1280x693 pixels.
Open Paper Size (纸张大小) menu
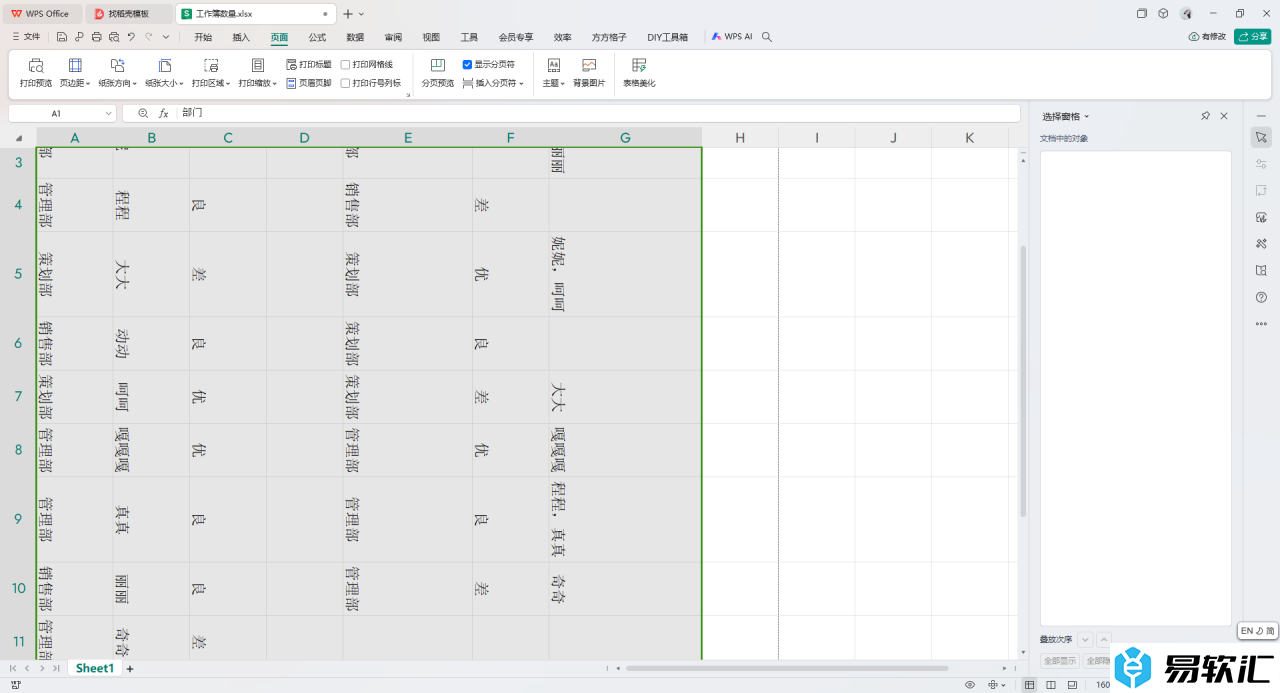point(164,73)
